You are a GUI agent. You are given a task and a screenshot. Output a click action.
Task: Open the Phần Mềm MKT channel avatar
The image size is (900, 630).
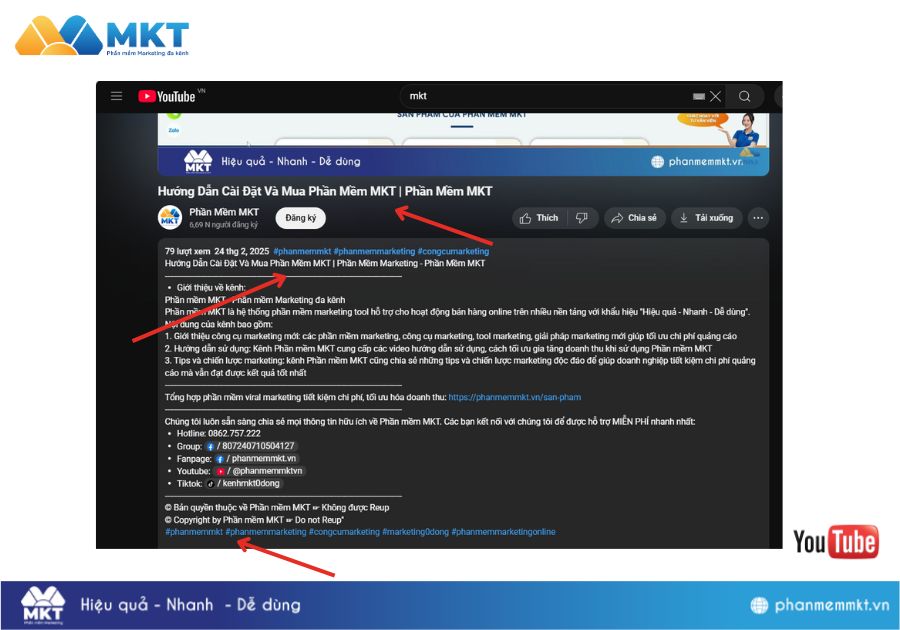(170, 218)
